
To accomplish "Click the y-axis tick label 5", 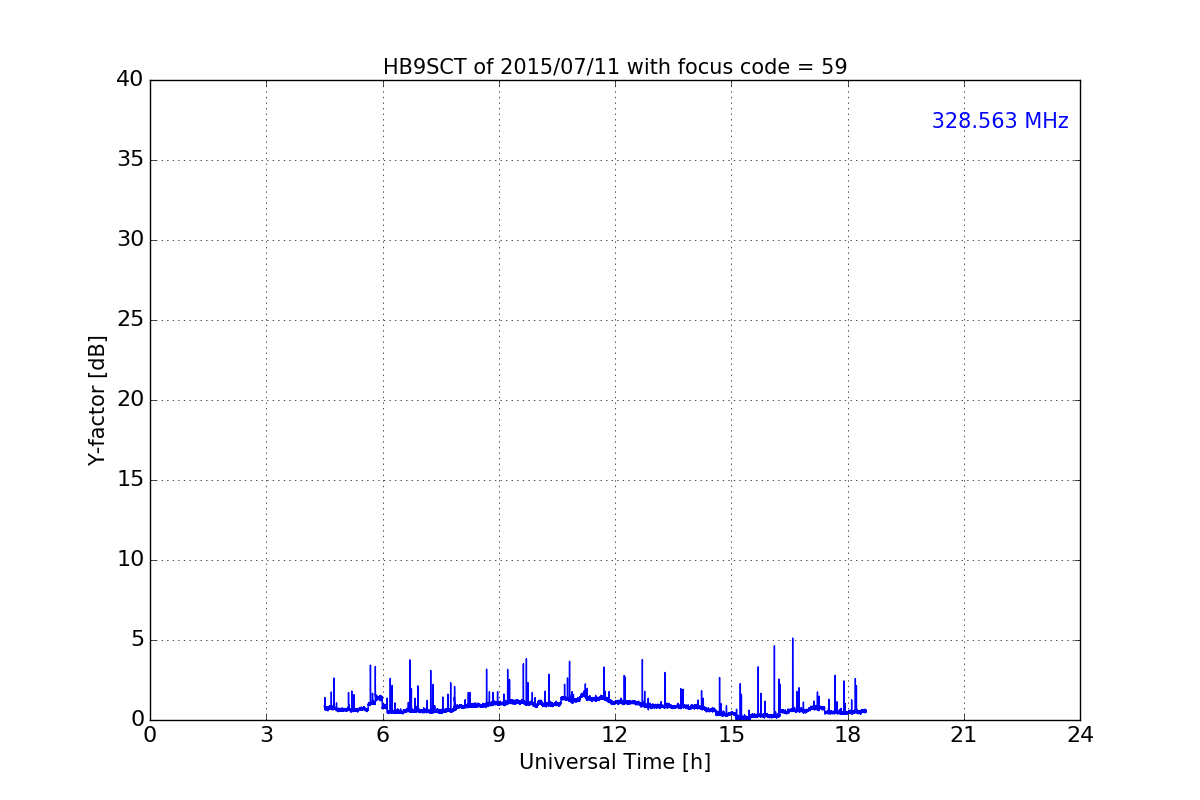I will [x=137, y=640].
